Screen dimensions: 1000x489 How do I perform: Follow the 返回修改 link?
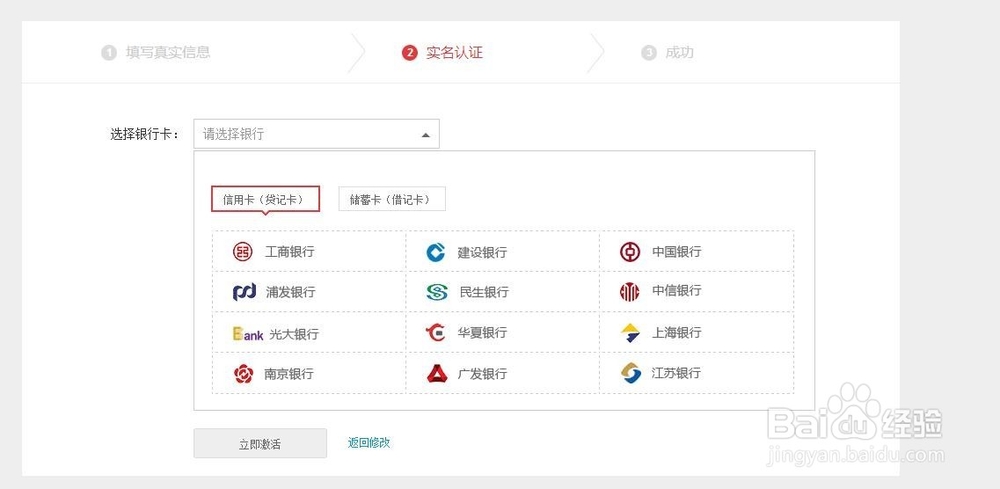pos(369,442)
